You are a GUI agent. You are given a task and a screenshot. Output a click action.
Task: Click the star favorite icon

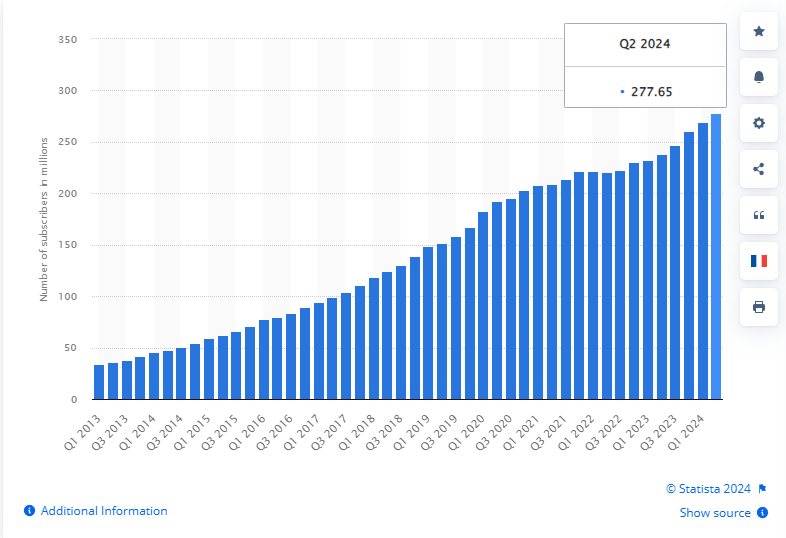(x=758, y=32)
